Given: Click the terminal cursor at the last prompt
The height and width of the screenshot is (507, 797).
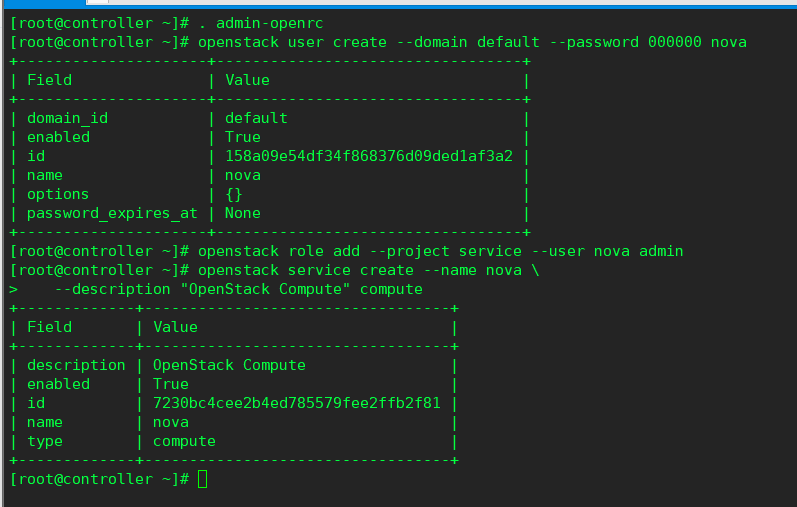Looking at the screenshot, I should (x=203, y=479).
